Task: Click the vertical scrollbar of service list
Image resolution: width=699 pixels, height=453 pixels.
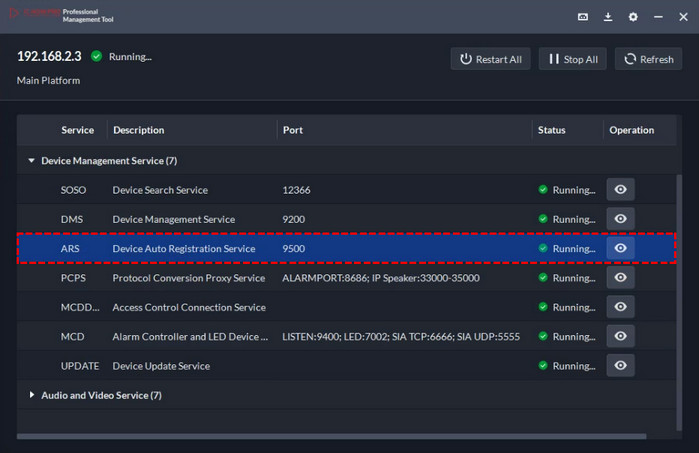Action: (x=679, y=302)
